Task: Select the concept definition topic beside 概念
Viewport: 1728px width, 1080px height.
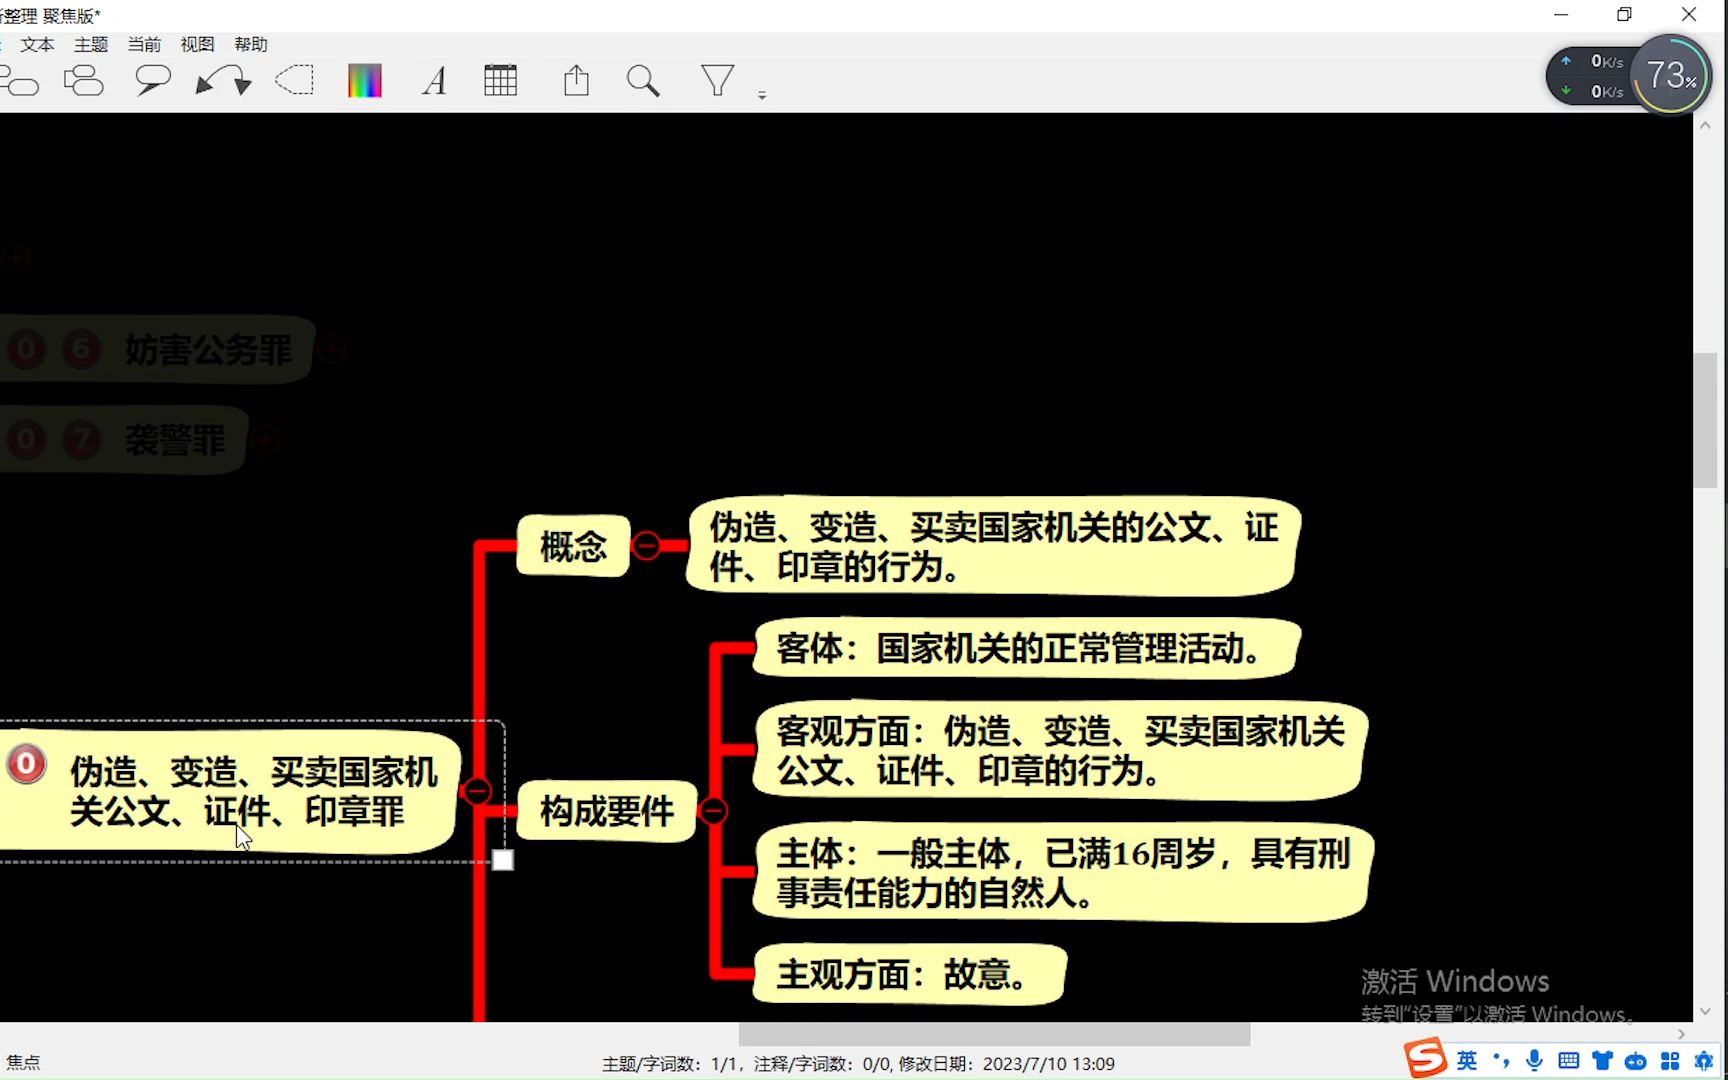Action: [993, 546]
